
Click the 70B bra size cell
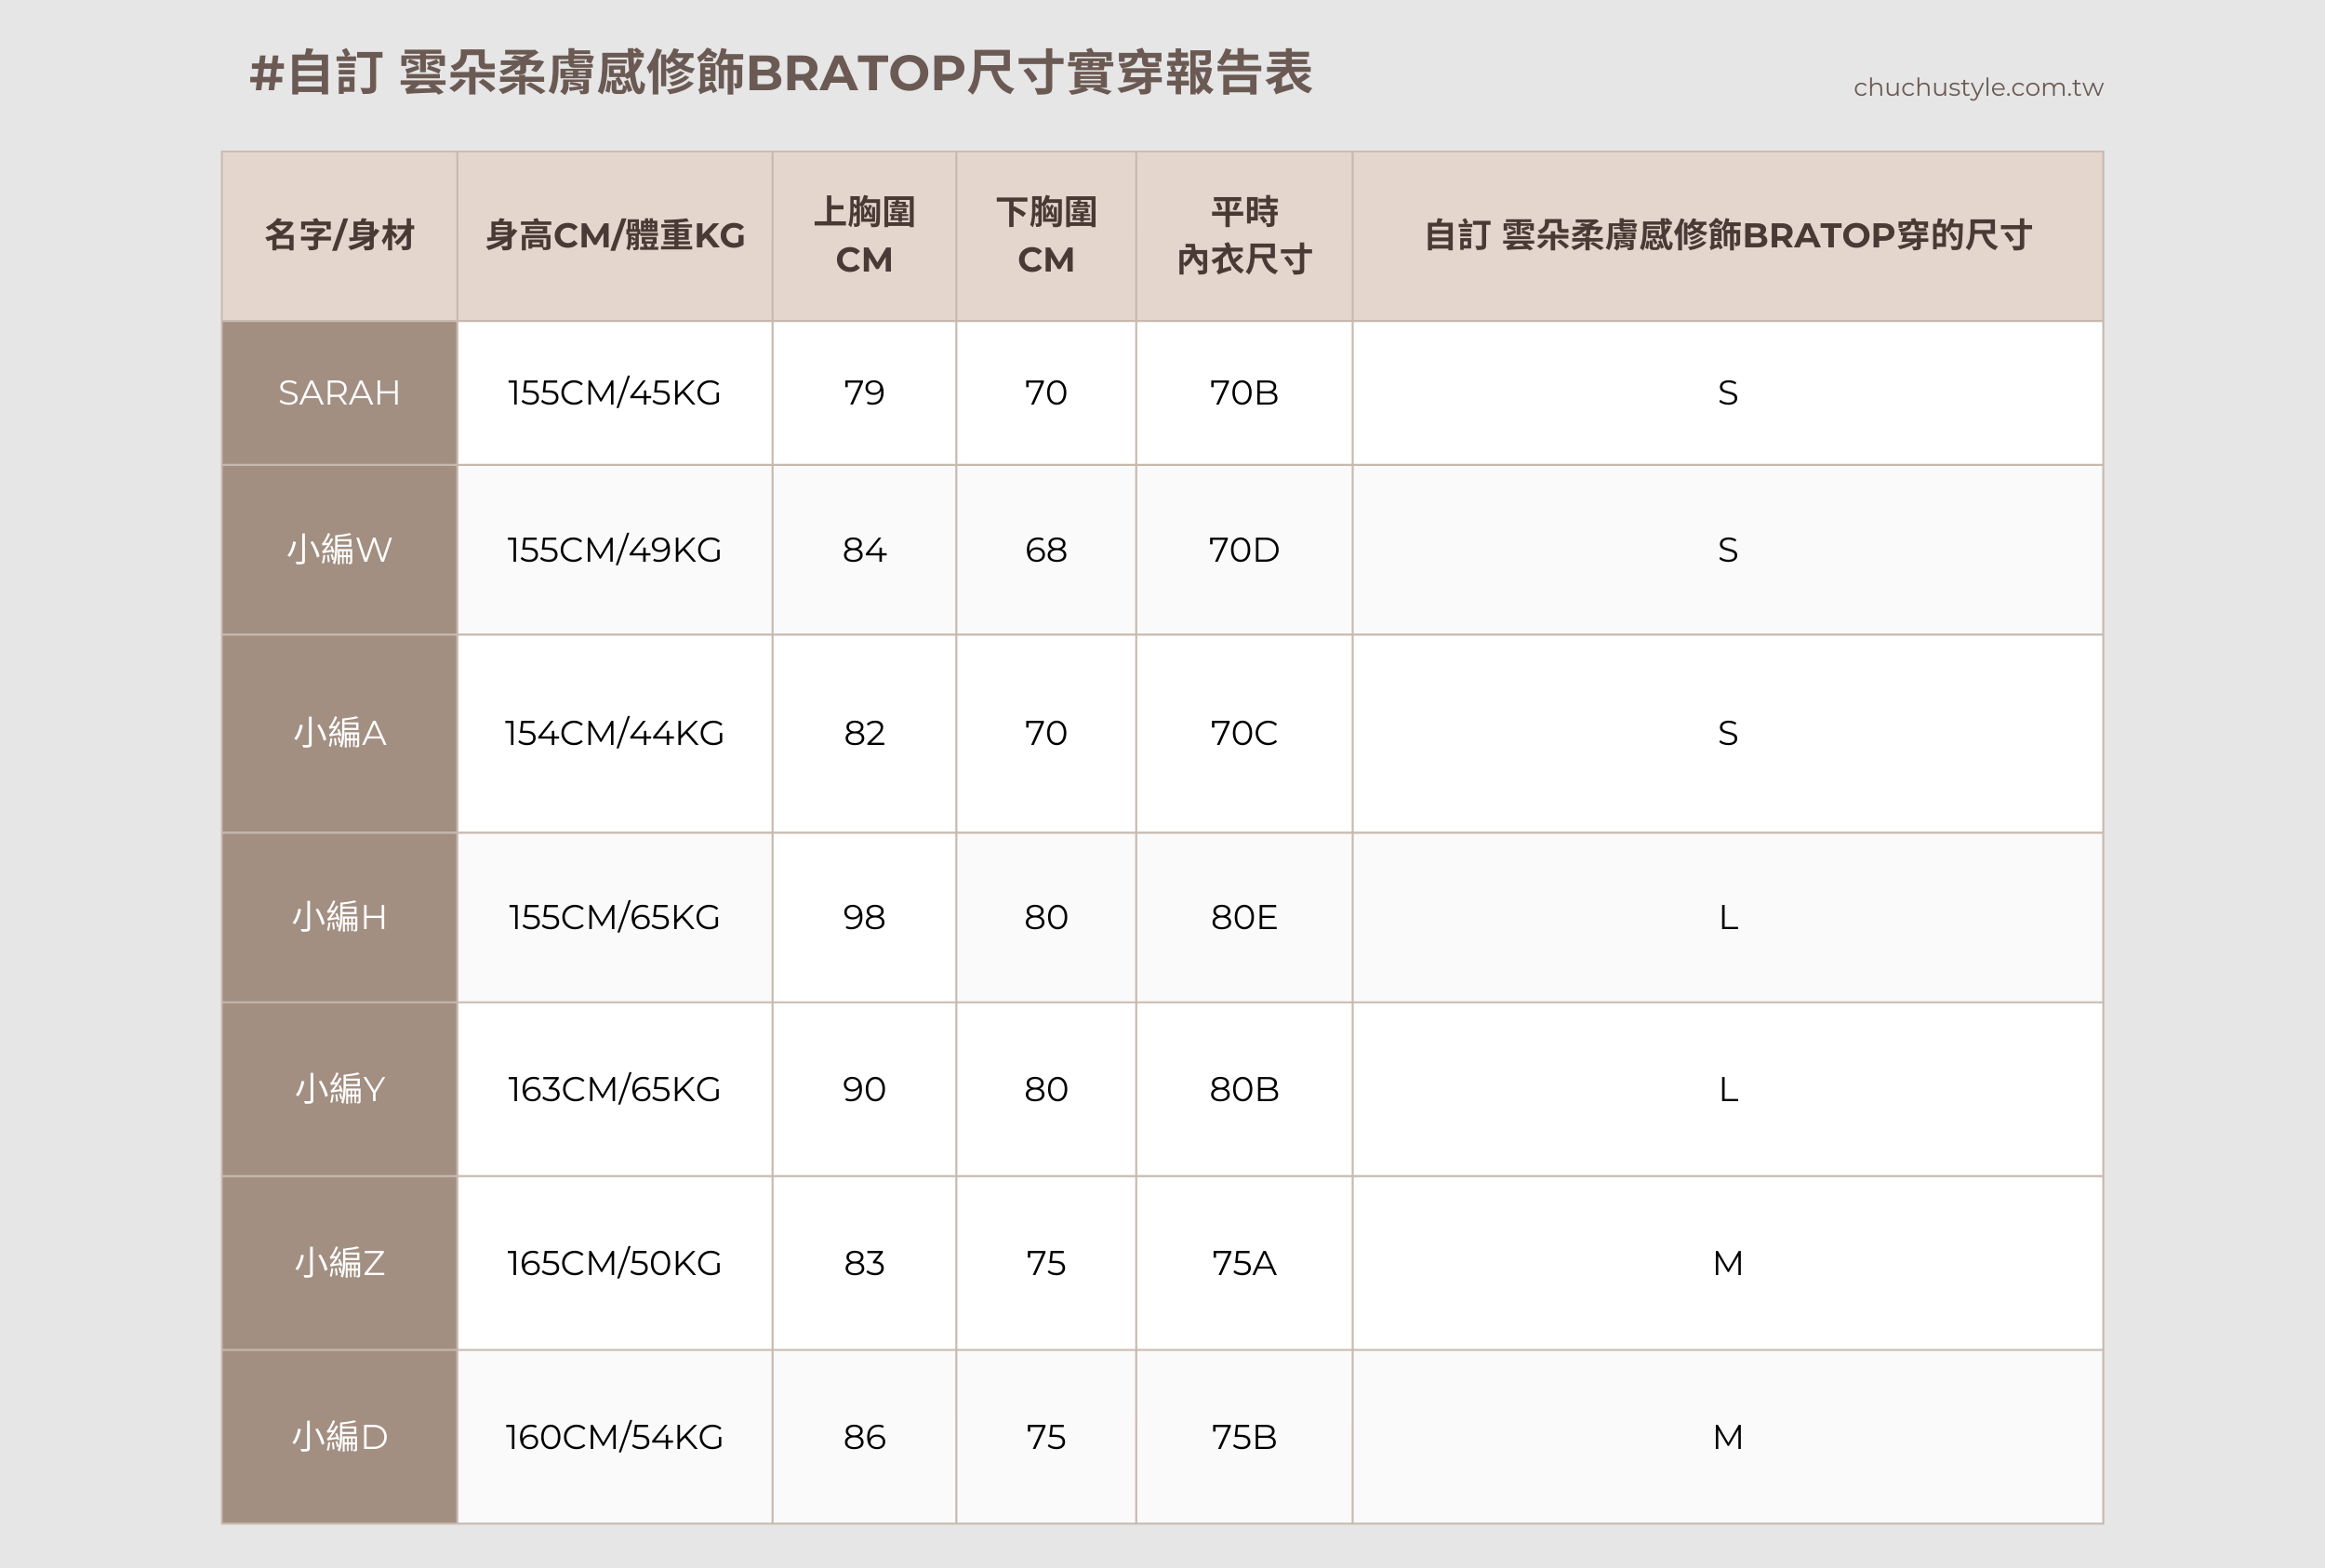(x=1244, y=393)
